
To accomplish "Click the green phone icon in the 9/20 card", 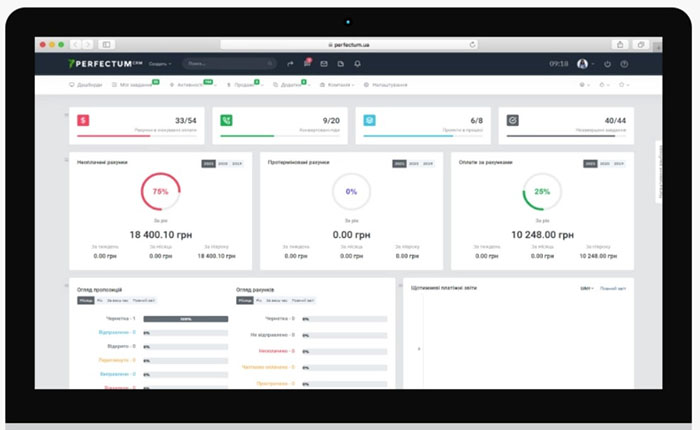I will [226, 120].
